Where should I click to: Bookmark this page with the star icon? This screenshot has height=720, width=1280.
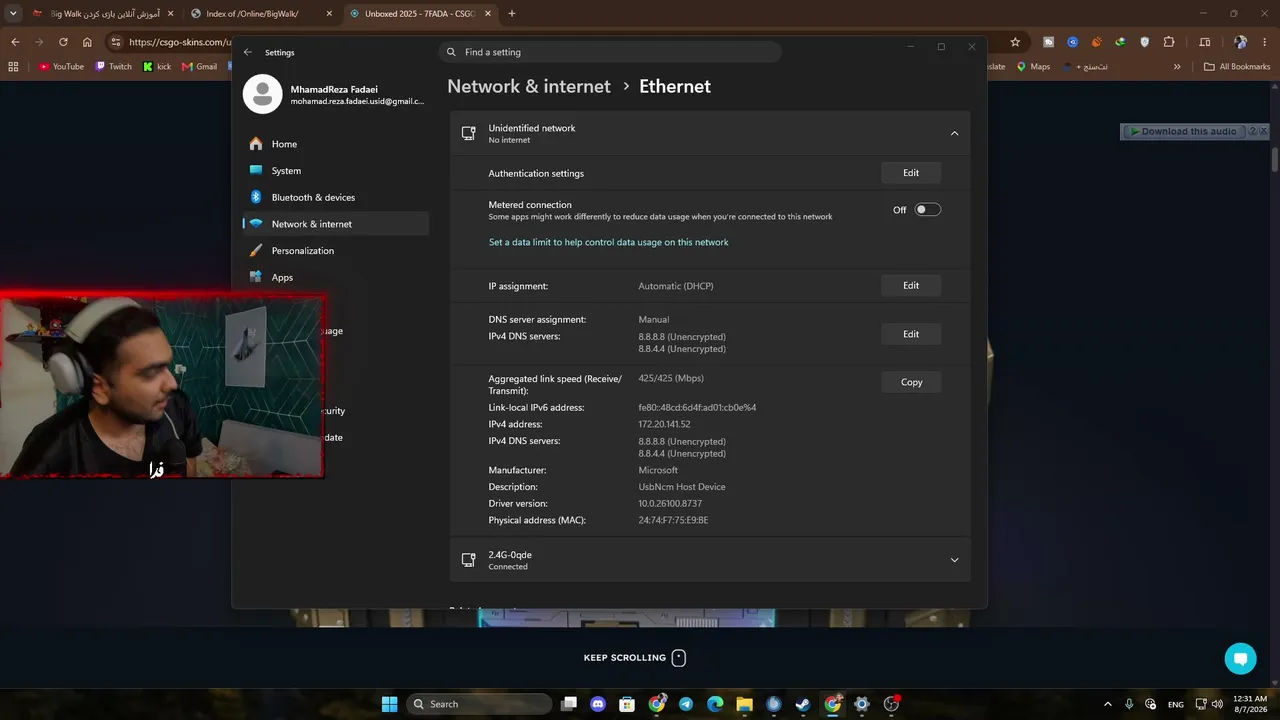tap(1015, 42)
